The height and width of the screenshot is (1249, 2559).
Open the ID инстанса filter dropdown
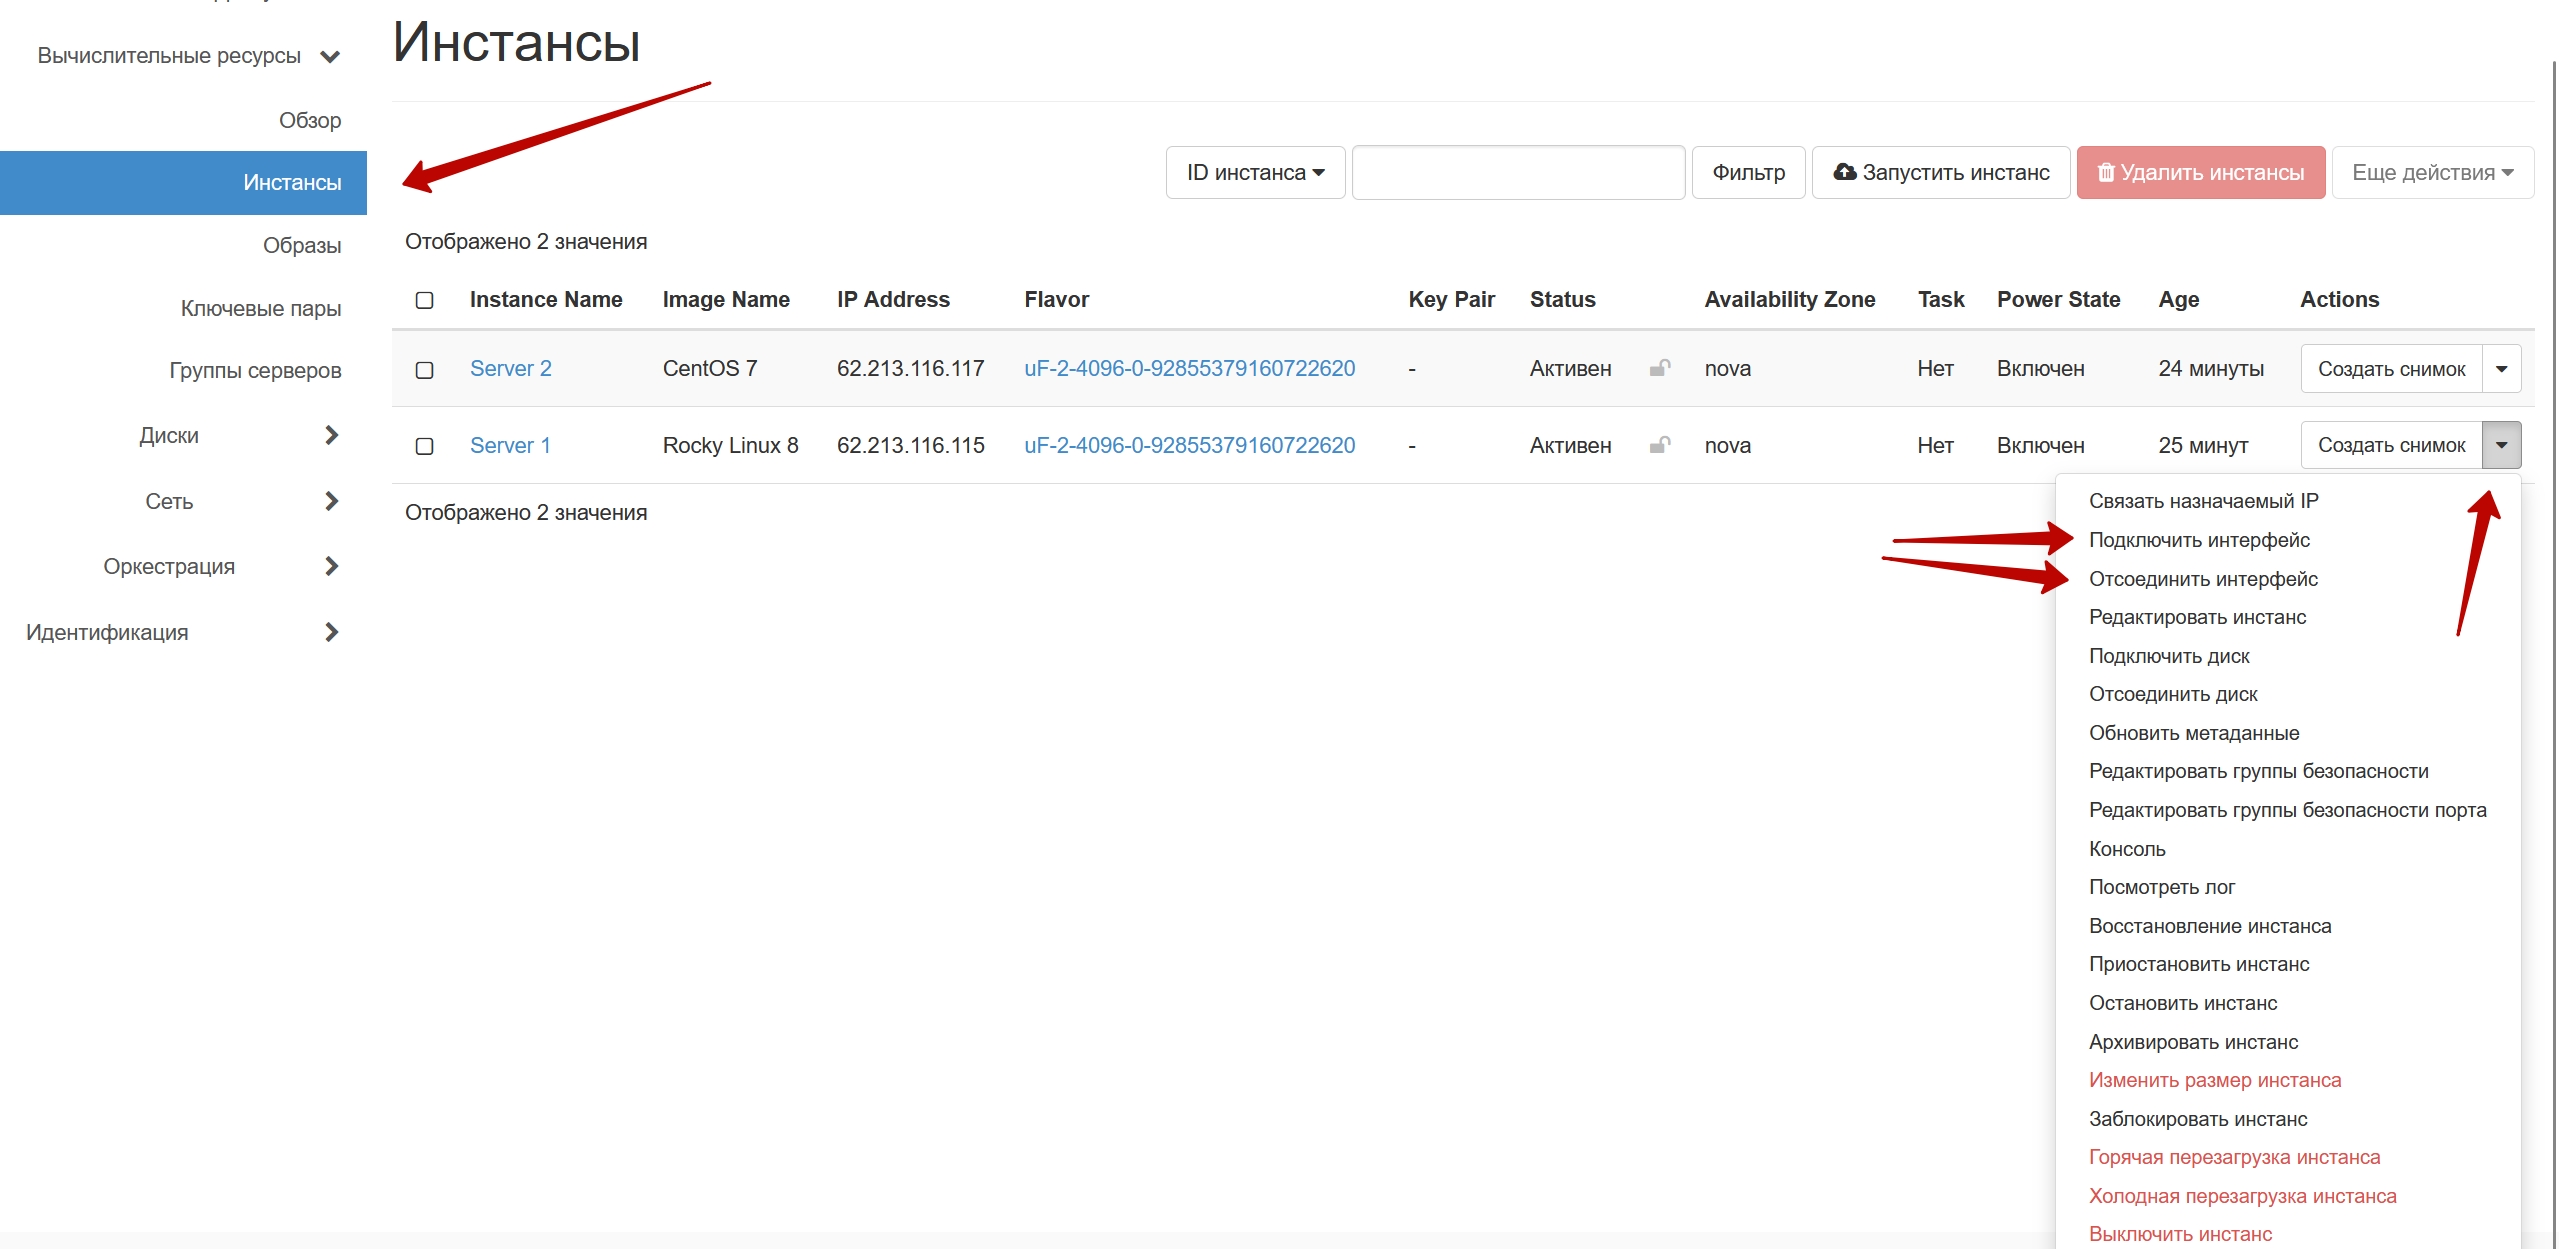pyautogui.click(x=1255, y=172)
